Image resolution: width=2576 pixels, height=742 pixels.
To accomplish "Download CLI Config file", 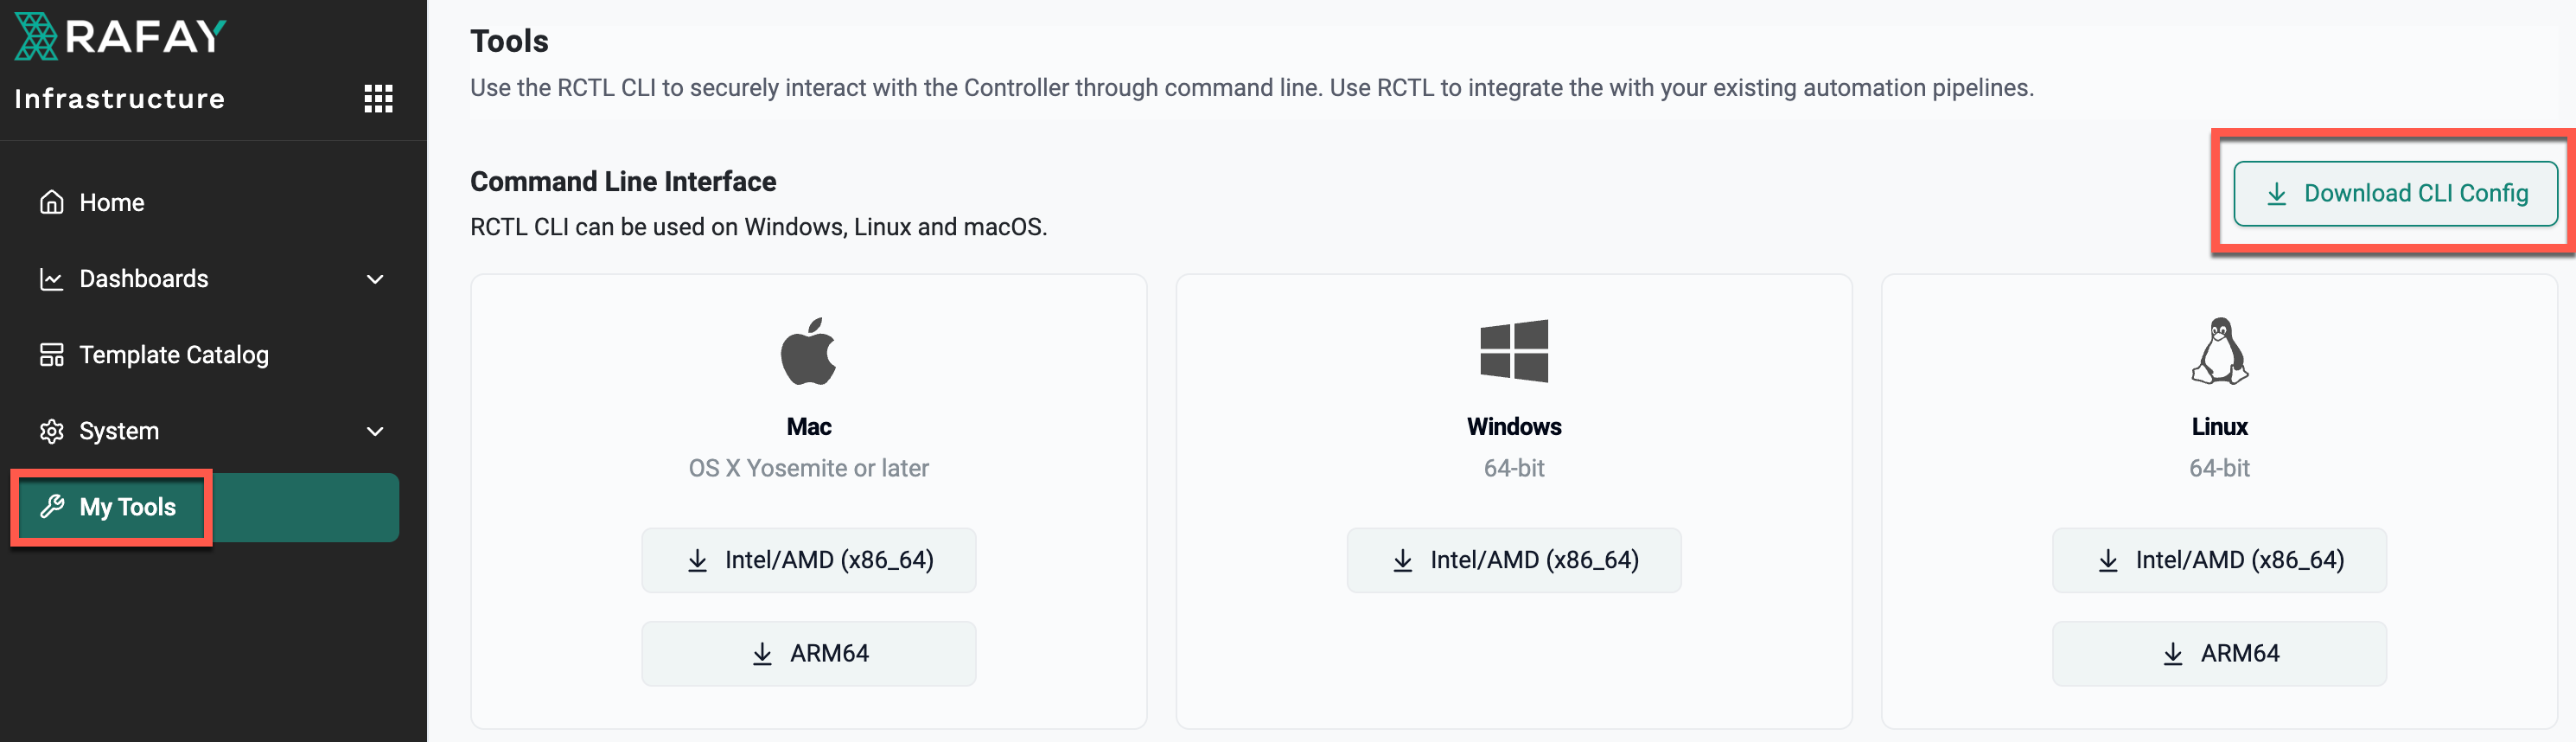I will [x=2395, y=193].
